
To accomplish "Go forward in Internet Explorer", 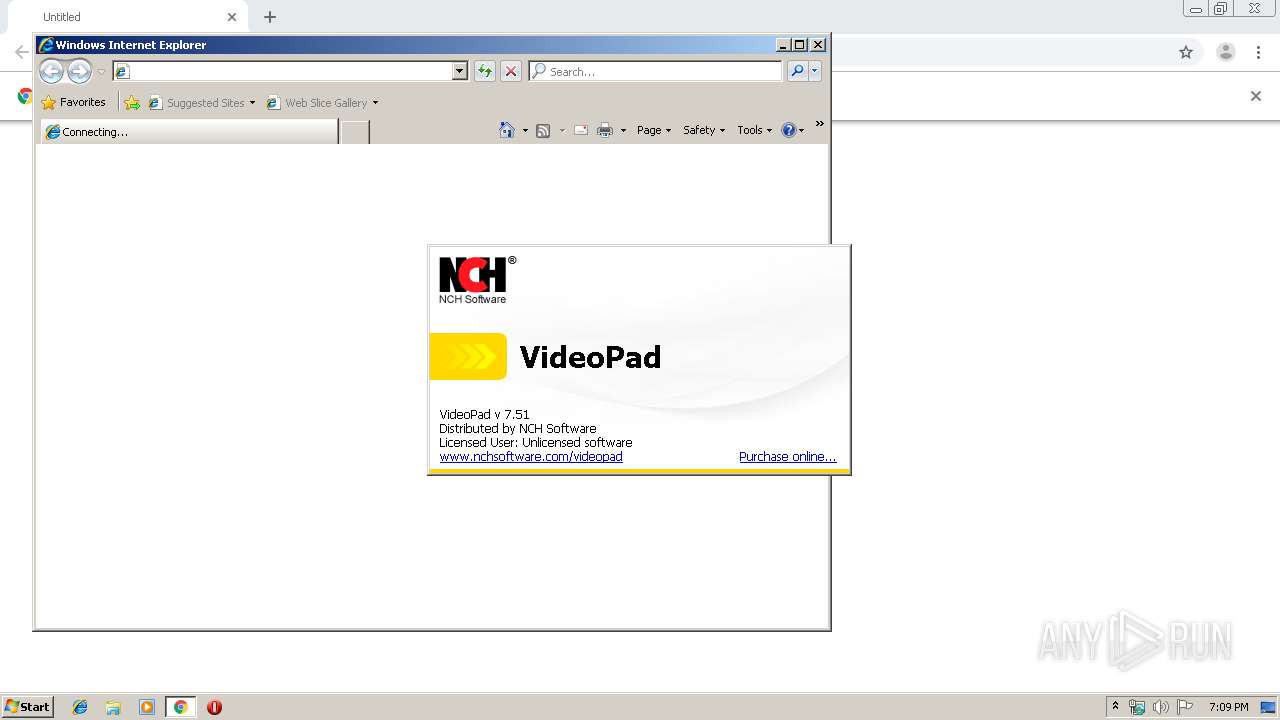I will tap(79, 71).
